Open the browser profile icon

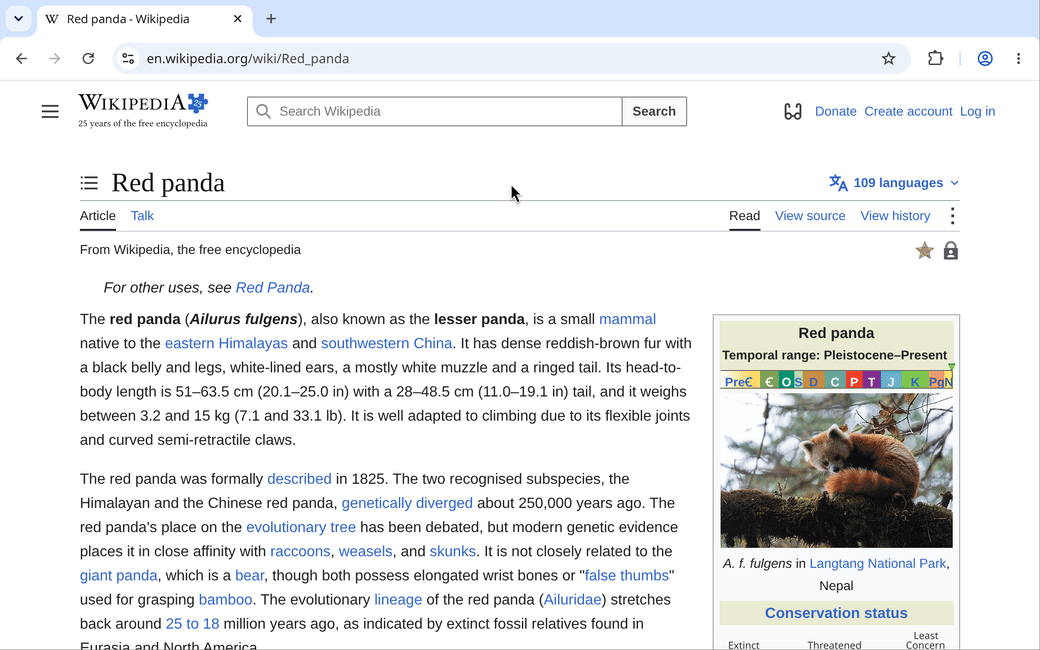[x=985, y=58]
